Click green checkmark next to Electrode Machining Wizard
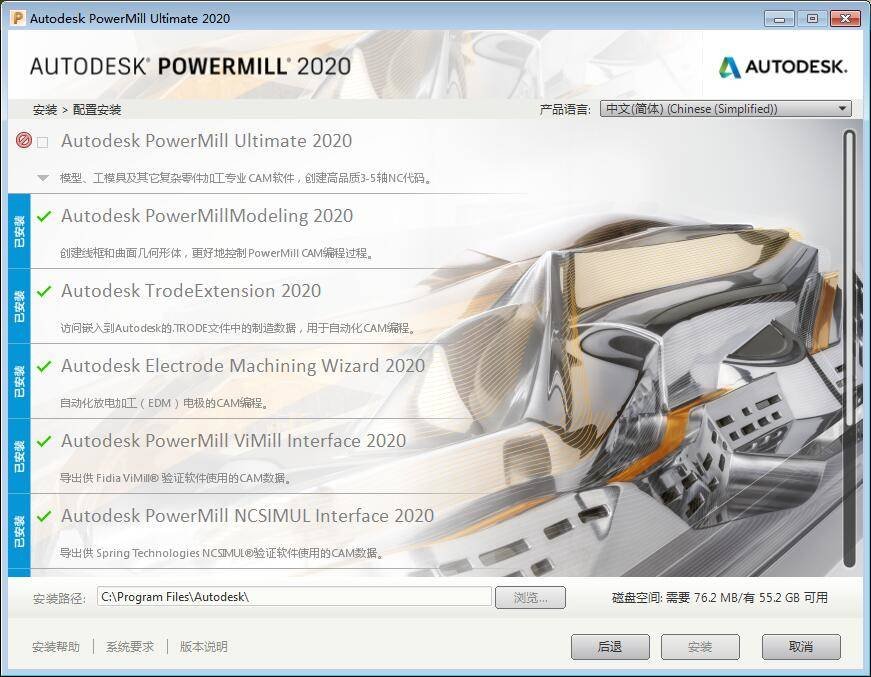The height and width of the screenshot is (677, 871). tap(44, 366)
